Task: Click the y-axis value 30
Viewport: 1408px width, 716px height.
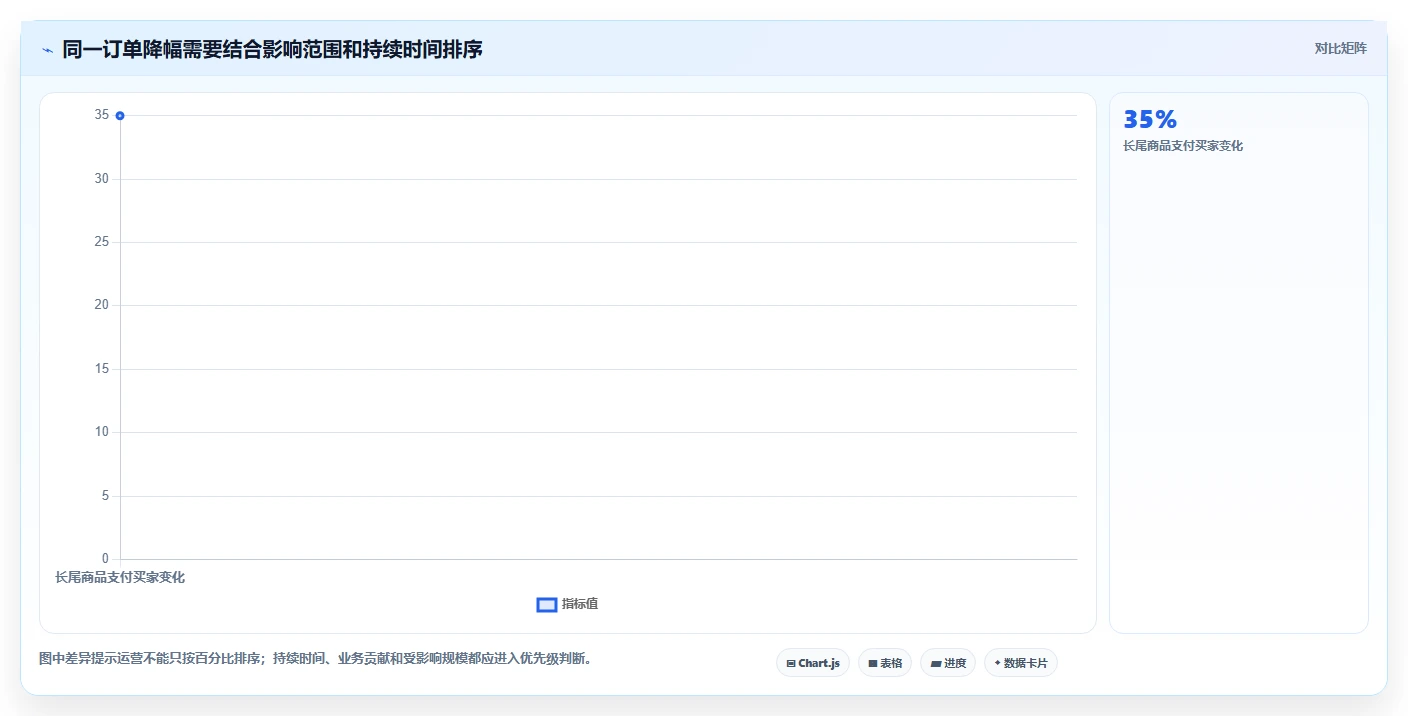Action: [101, 179]
